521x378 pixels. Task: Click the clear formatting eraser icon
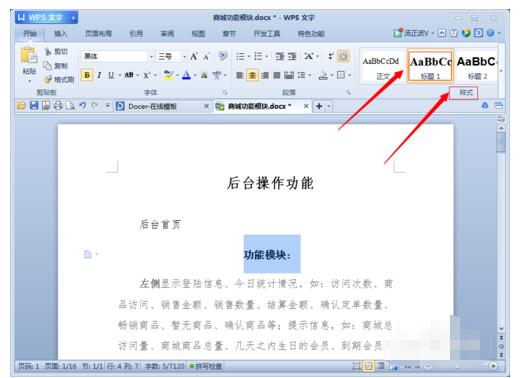[x=223, y=56]
